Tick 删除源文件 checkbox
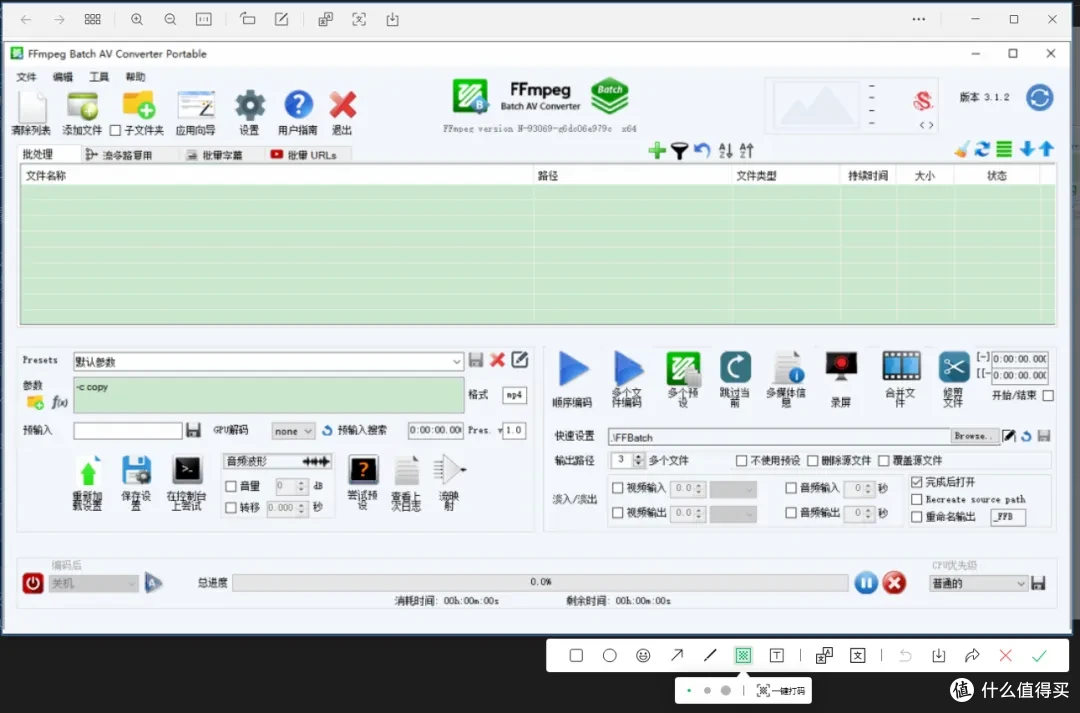The image size is (1080, 713). (813, 460)
